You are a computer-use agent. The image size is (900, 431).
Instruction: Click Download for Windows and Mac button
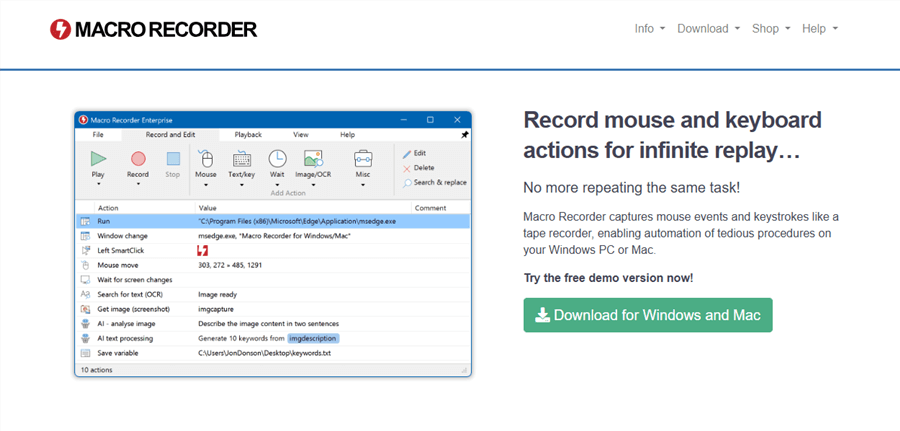[x=648, y=315]
